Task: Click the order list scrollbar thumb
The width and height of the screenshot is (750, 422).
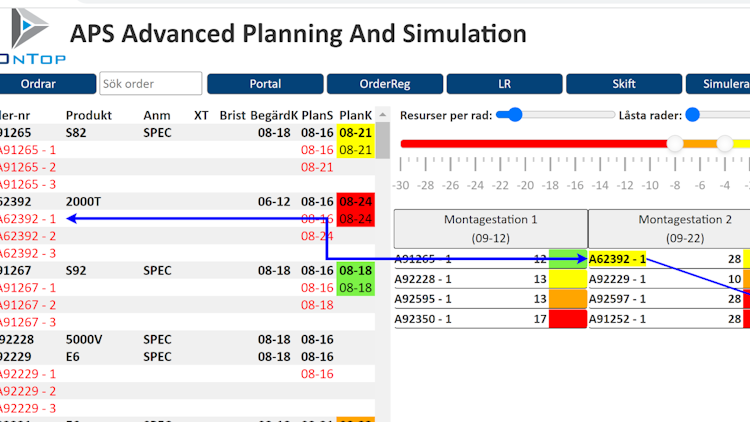Action: click(383, 140)
